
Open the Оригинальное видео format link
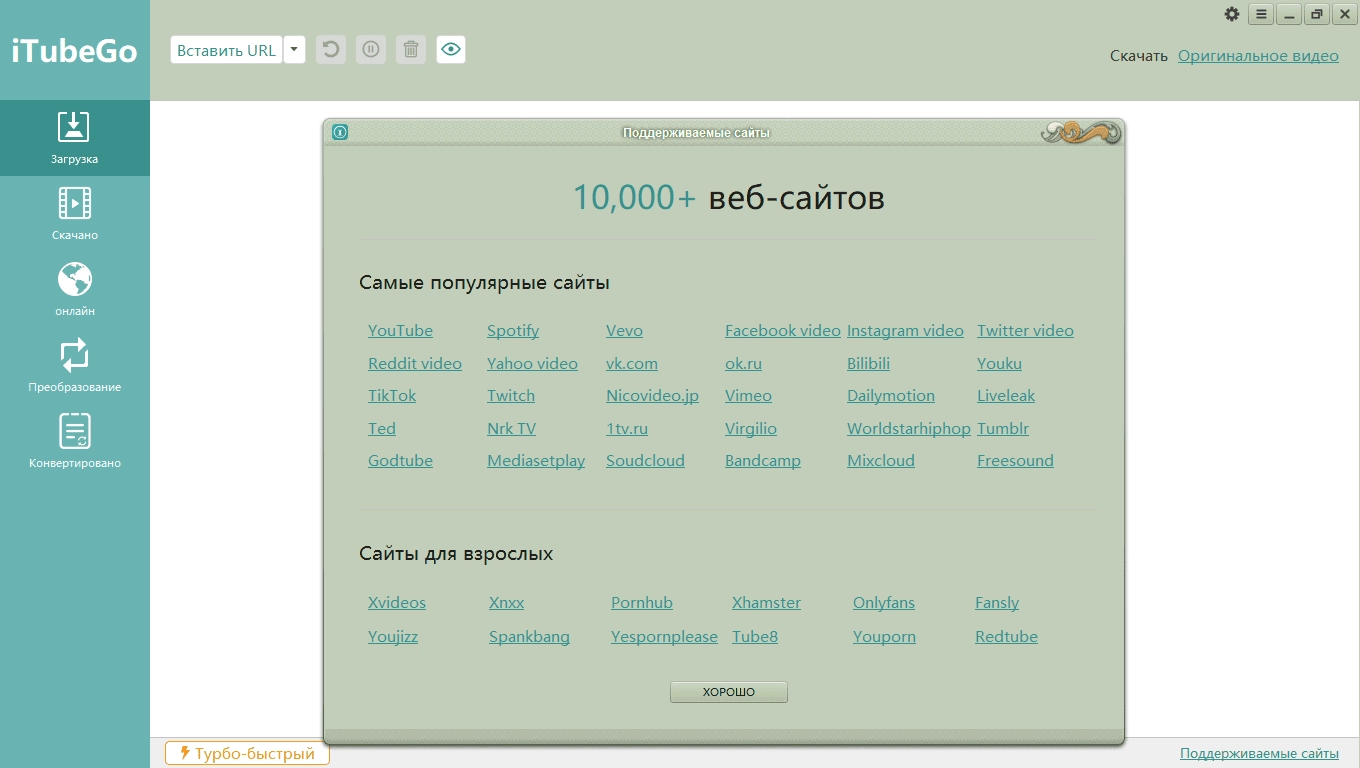(x=1258, y=56)
